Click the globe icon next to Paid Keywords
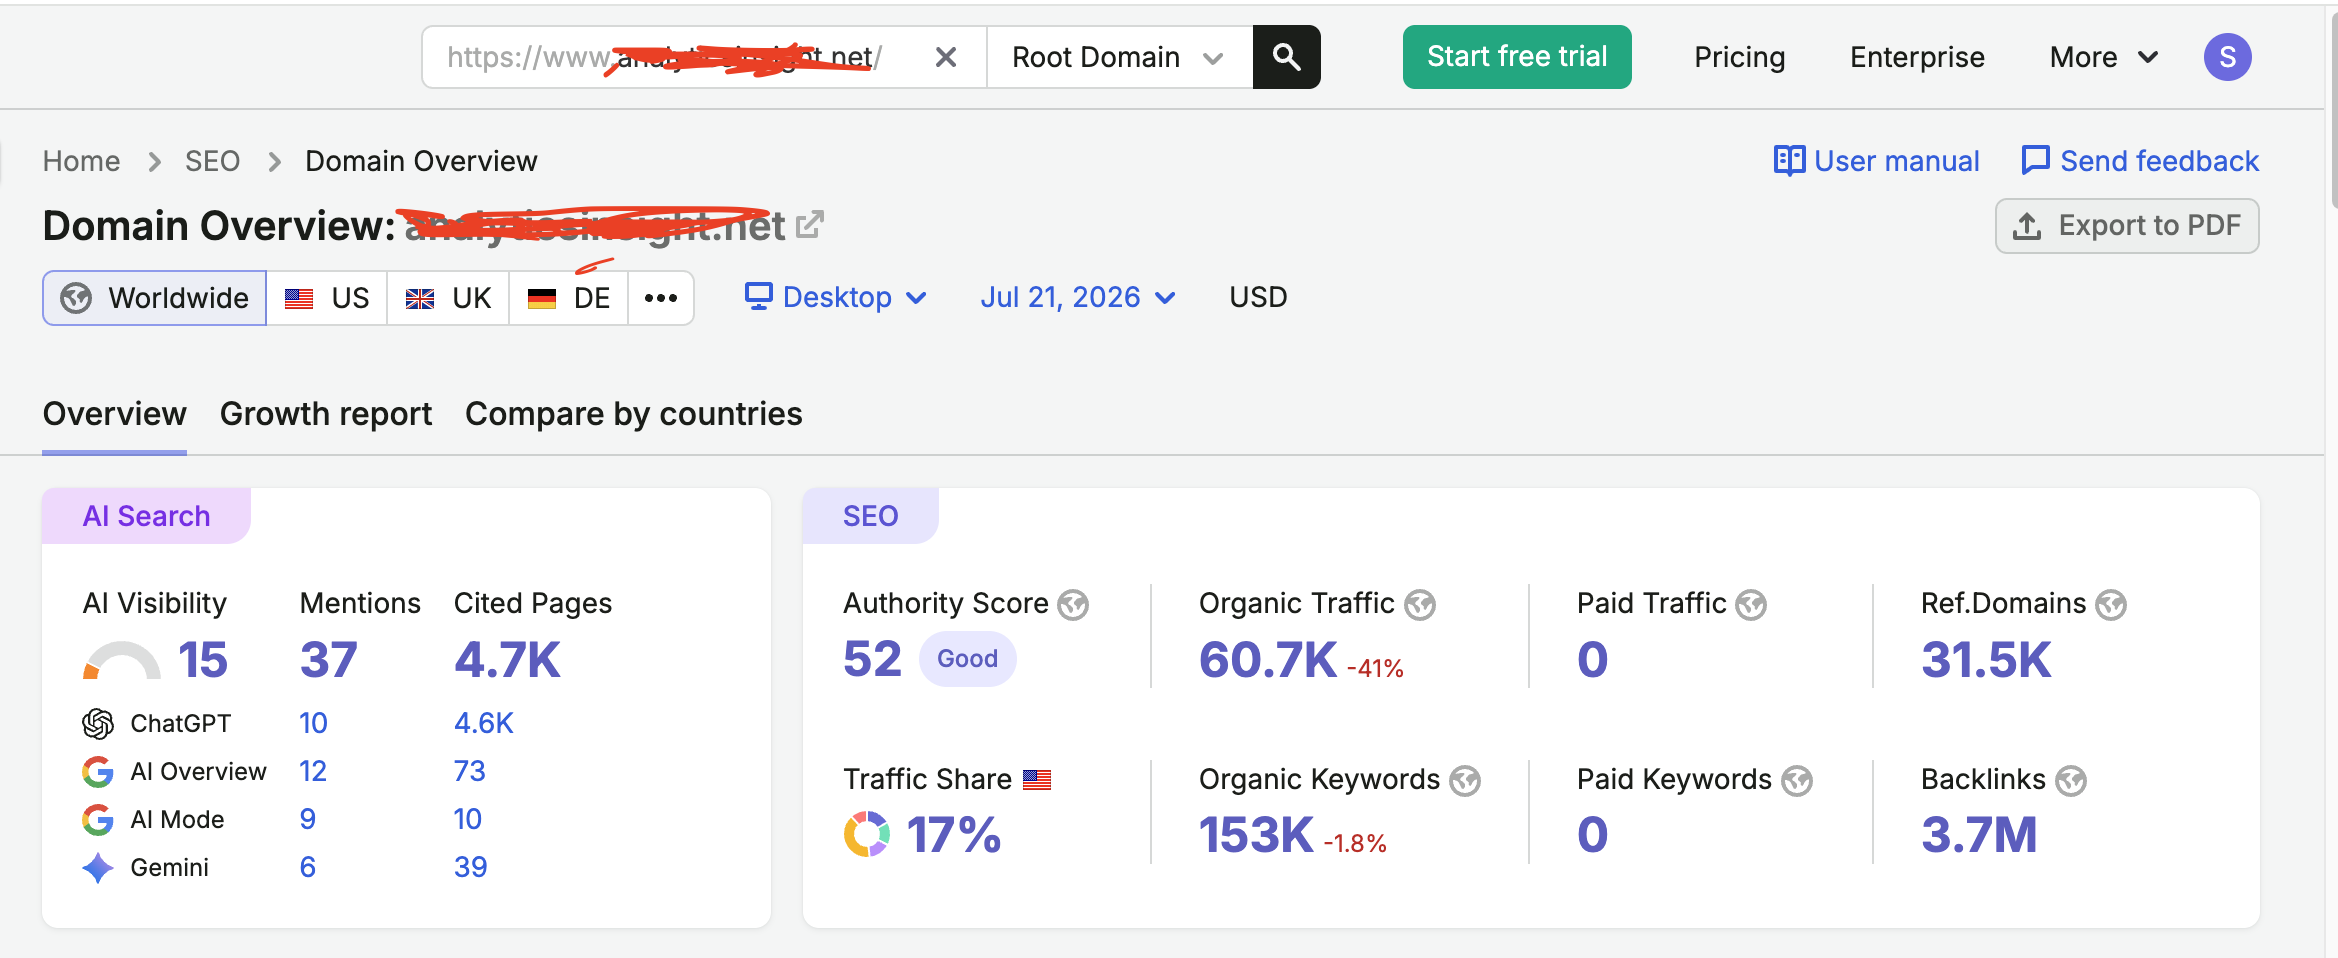The image size is (2338, 958). point(1797,781)
